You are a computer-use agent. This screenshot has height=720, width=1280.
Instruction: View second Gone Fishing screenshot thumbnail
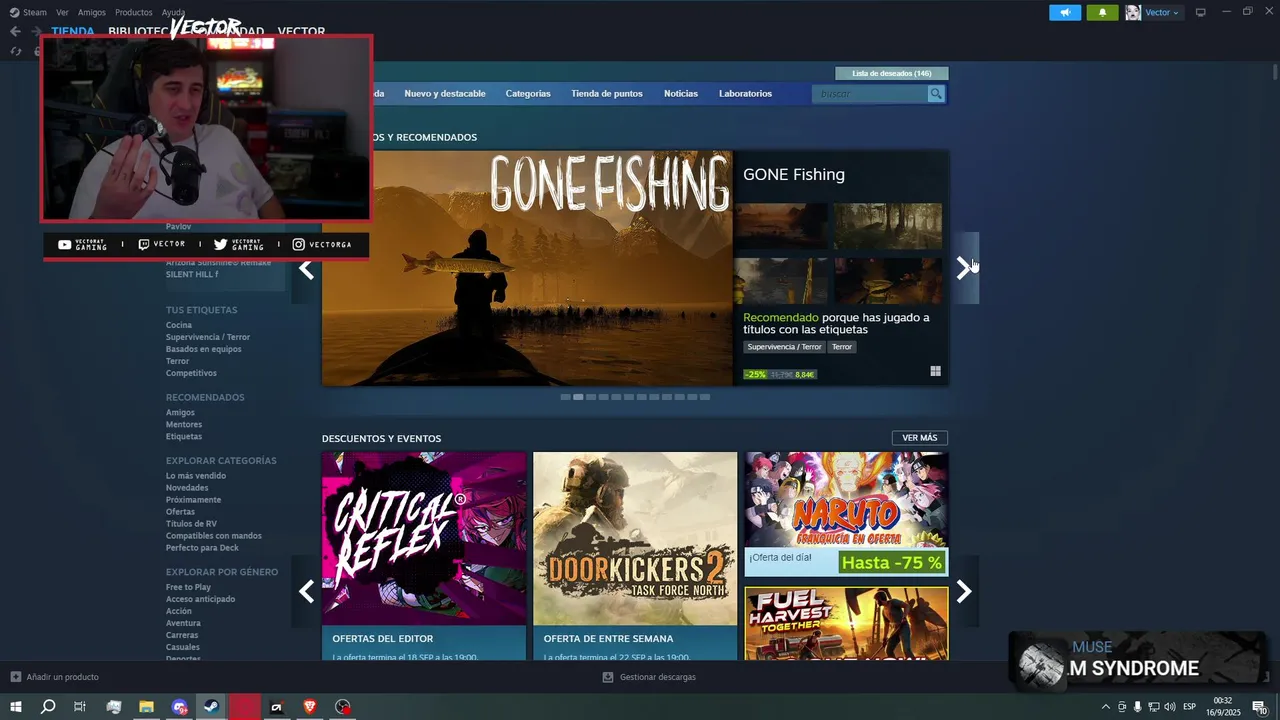tap(888, 226)
